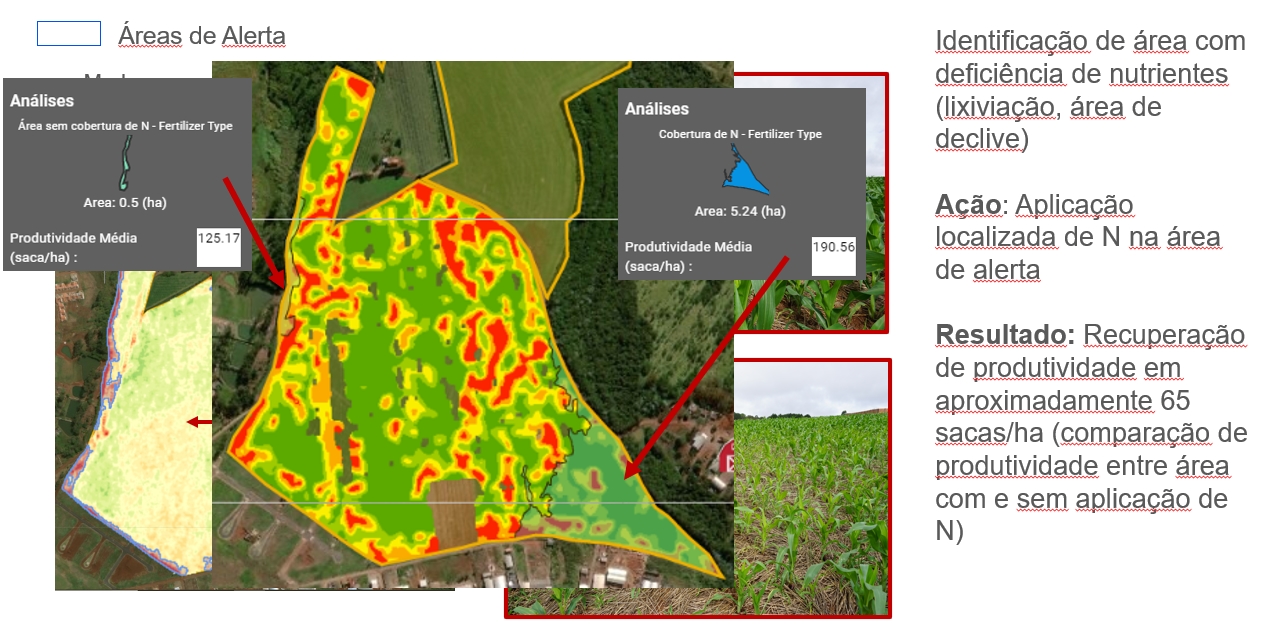
Task: Click 'Cobertura de N - Fertilizer Type' label
Action: pyautogui.click(x=740, y=134)
